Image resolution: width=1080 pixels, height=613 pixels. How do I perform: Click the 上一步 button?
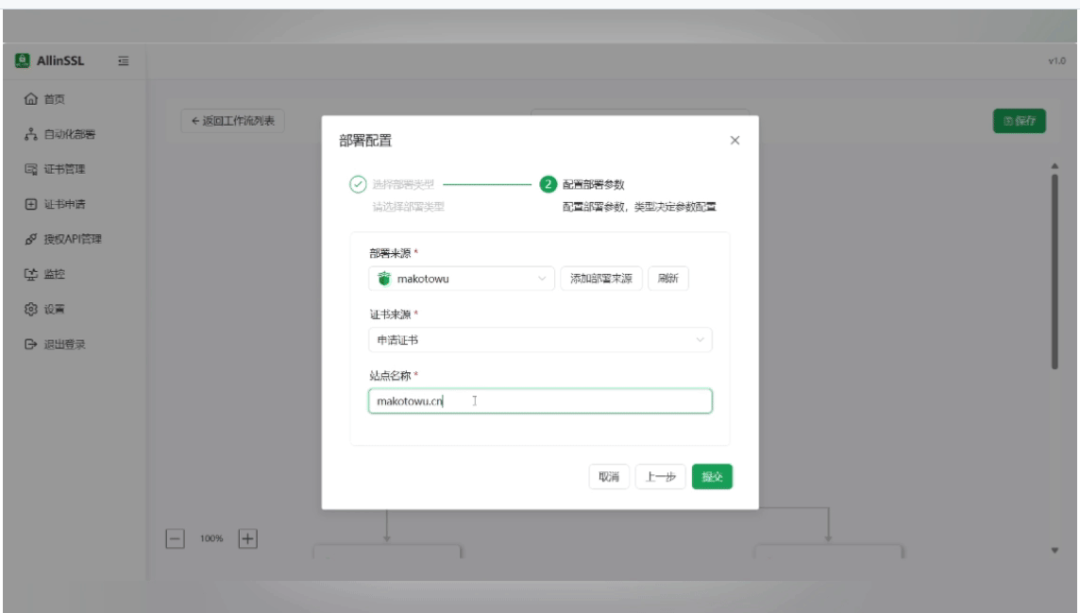click(660, 477)
